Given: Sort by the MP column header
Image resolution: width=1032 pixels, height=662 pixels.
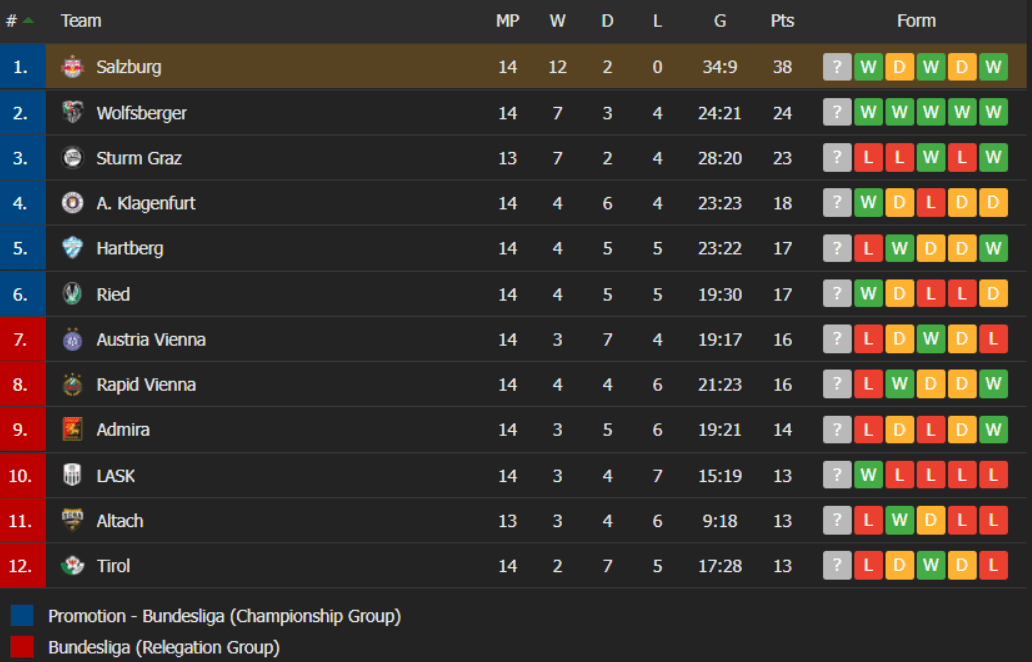Looking at the screenshot, I should point(508,20).
